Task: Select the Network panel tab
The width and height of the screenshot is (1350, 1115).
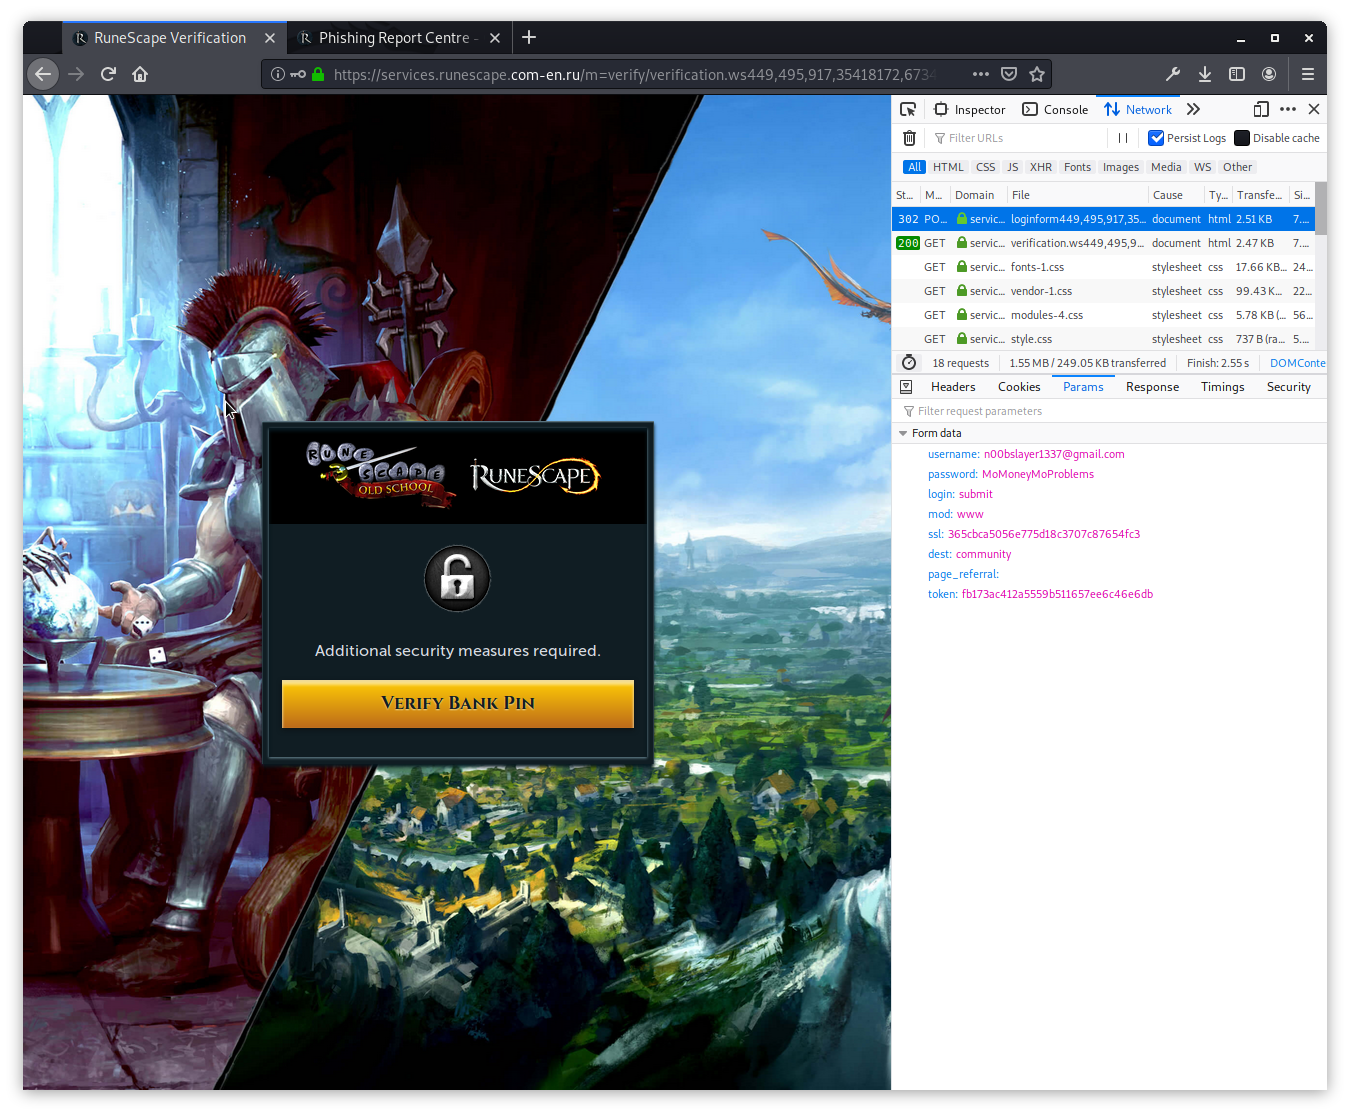Action: pos(1138,109)
